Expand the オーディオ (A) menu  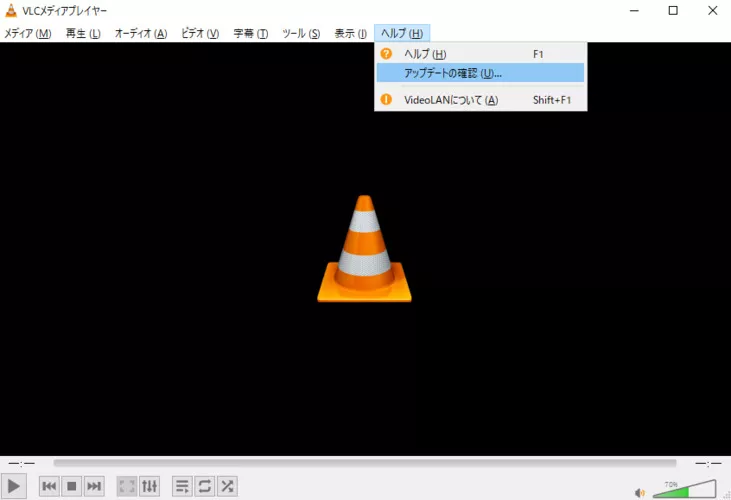[140, 33]
